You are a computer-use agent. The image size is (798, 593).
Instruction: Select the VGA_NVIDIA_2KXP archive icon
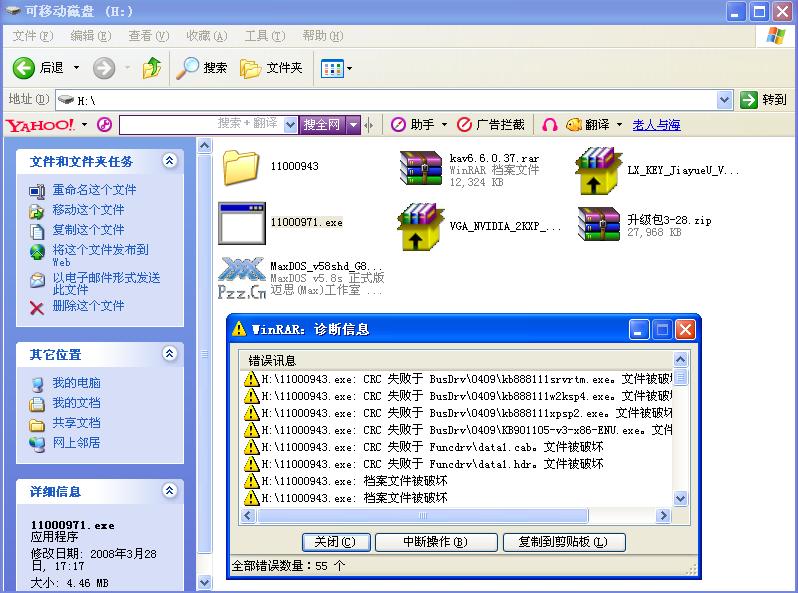(420, 227)
